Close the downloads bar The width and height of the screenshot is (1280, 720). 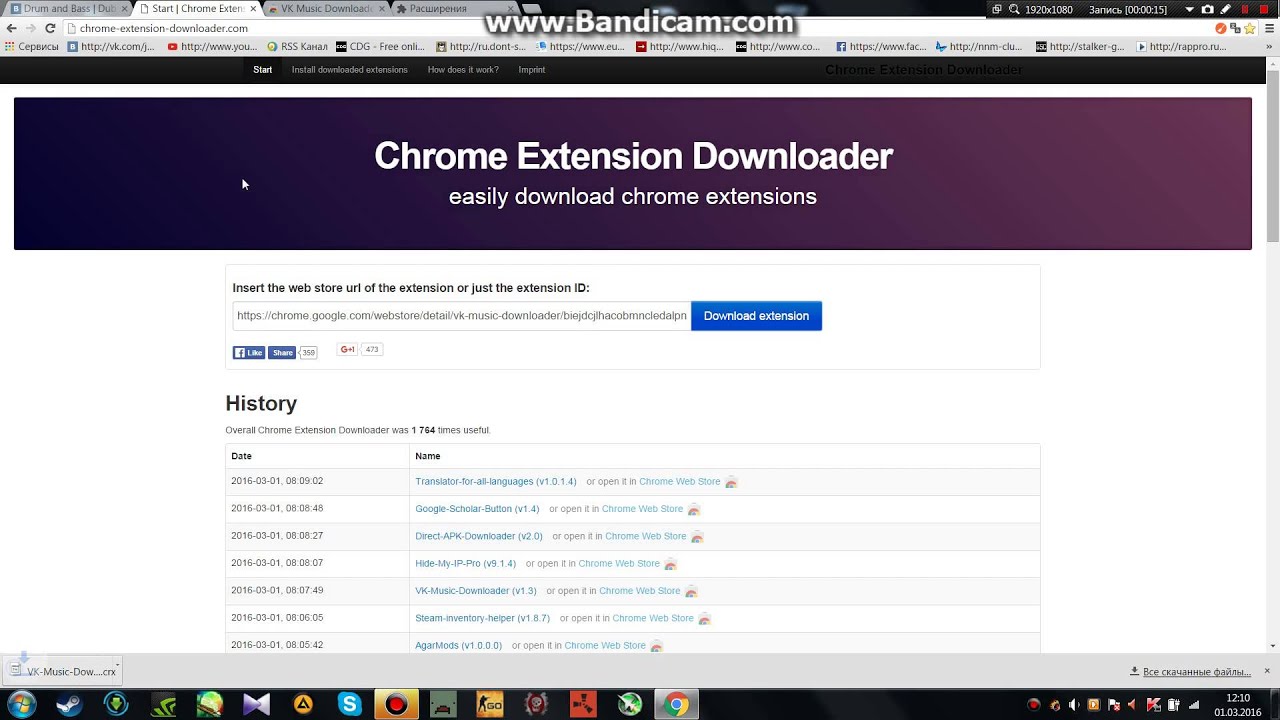[x=1267, y=671]
